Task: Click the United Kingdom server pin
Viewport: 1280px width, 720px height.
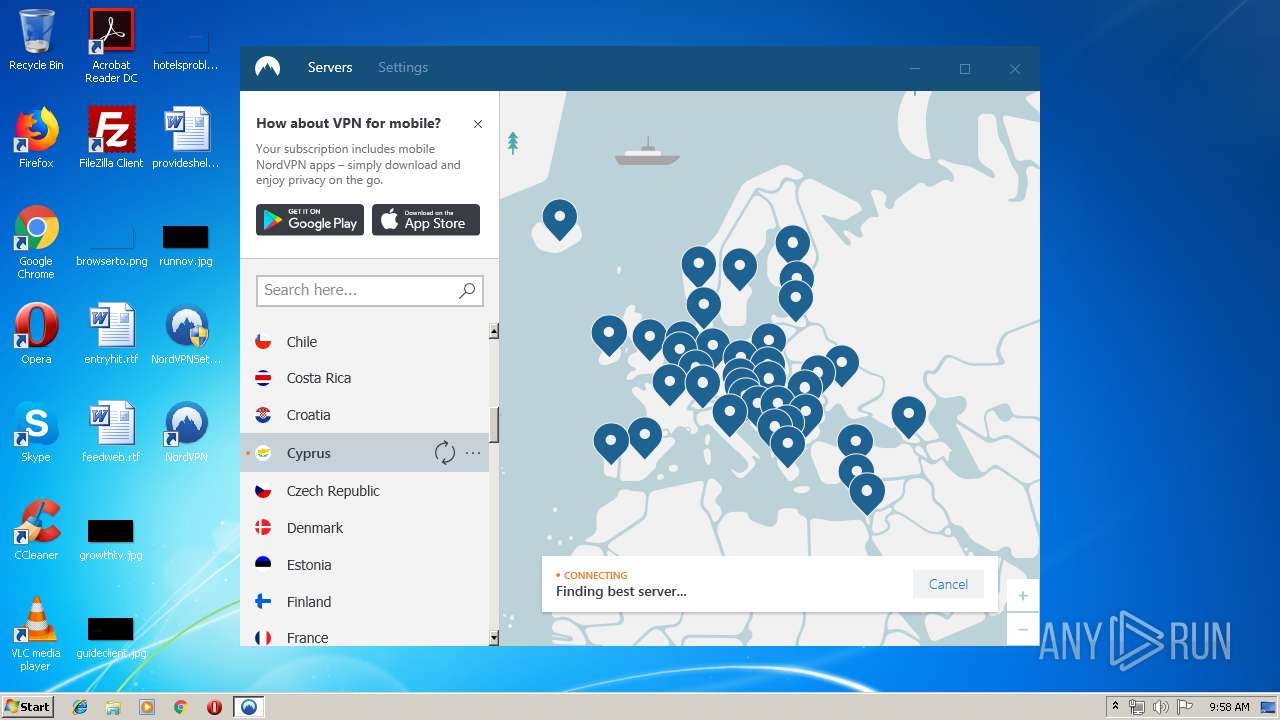Action: 649,339
